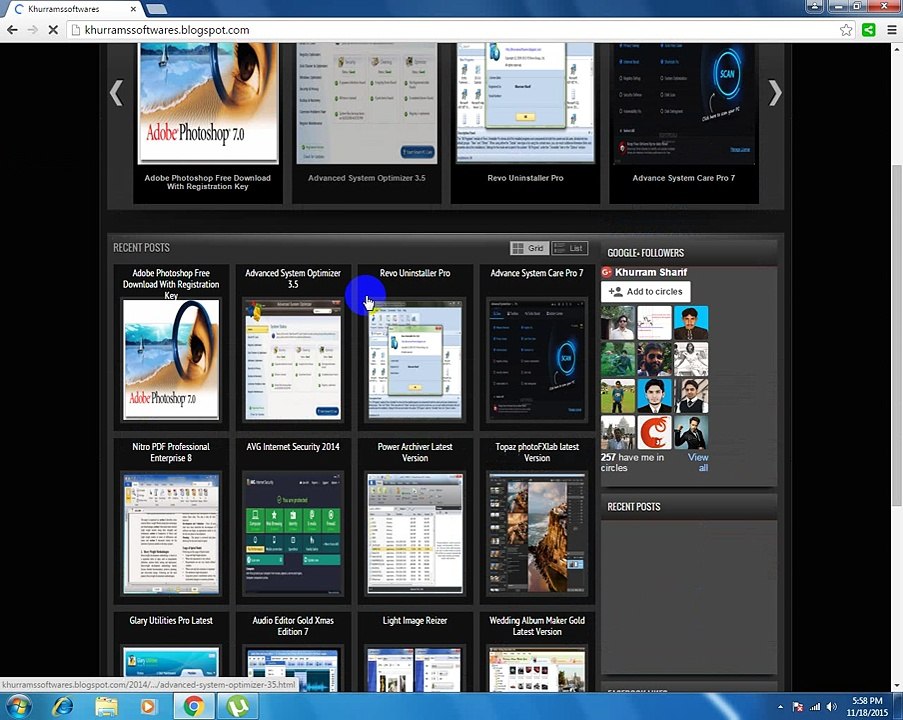Open carousel Adobe Photoshop 7.0 image
The image size is (903, 720).
(208, 103)
